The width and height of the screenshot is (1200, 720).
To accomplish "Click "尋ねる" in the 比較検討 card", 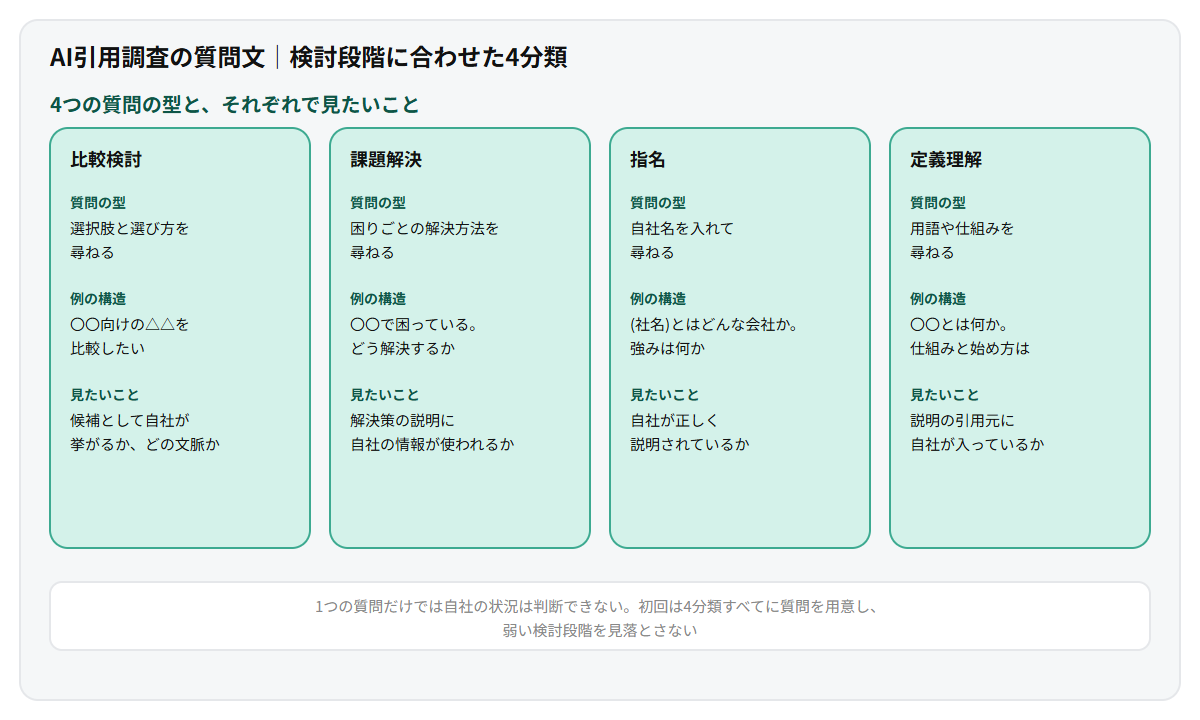I will 92,252.
